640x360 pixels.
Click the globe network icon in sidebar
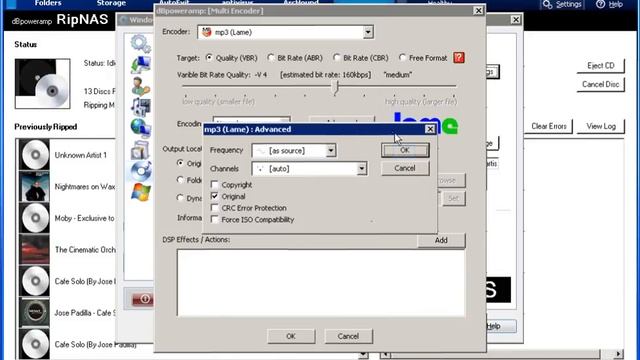140,128
